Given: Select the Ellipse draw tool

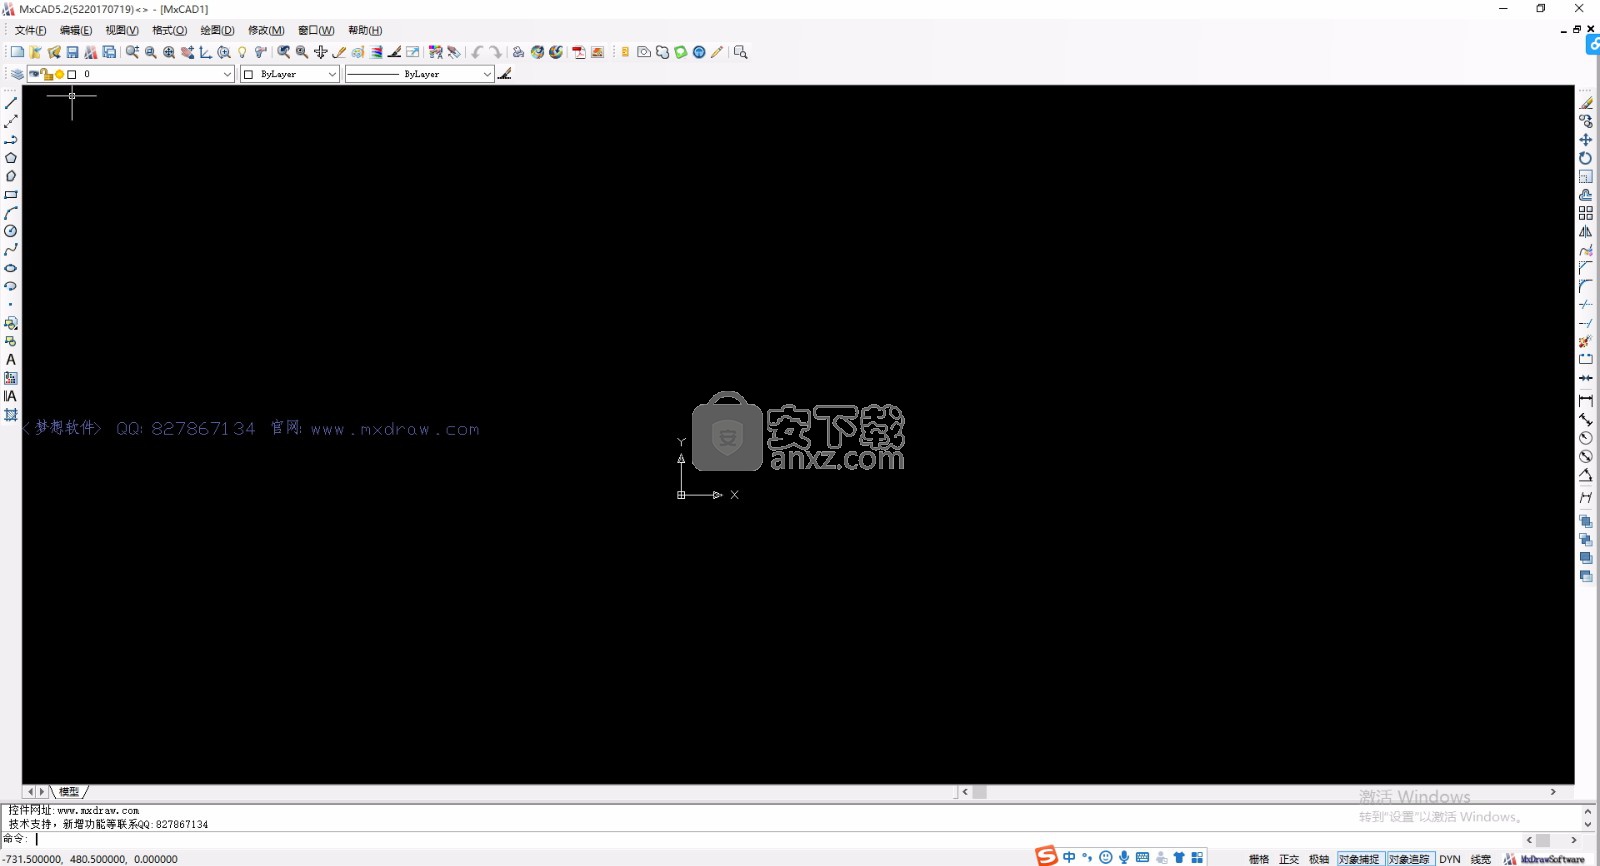Looking at the screenshot, I should [x=11, y=268].
